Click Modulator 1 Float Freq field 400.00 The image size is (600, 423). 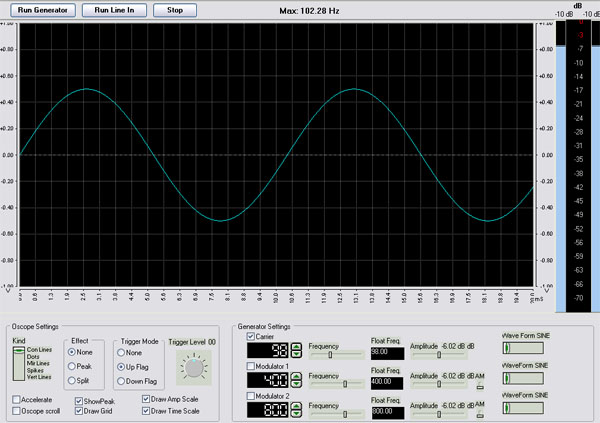(387, 383)
